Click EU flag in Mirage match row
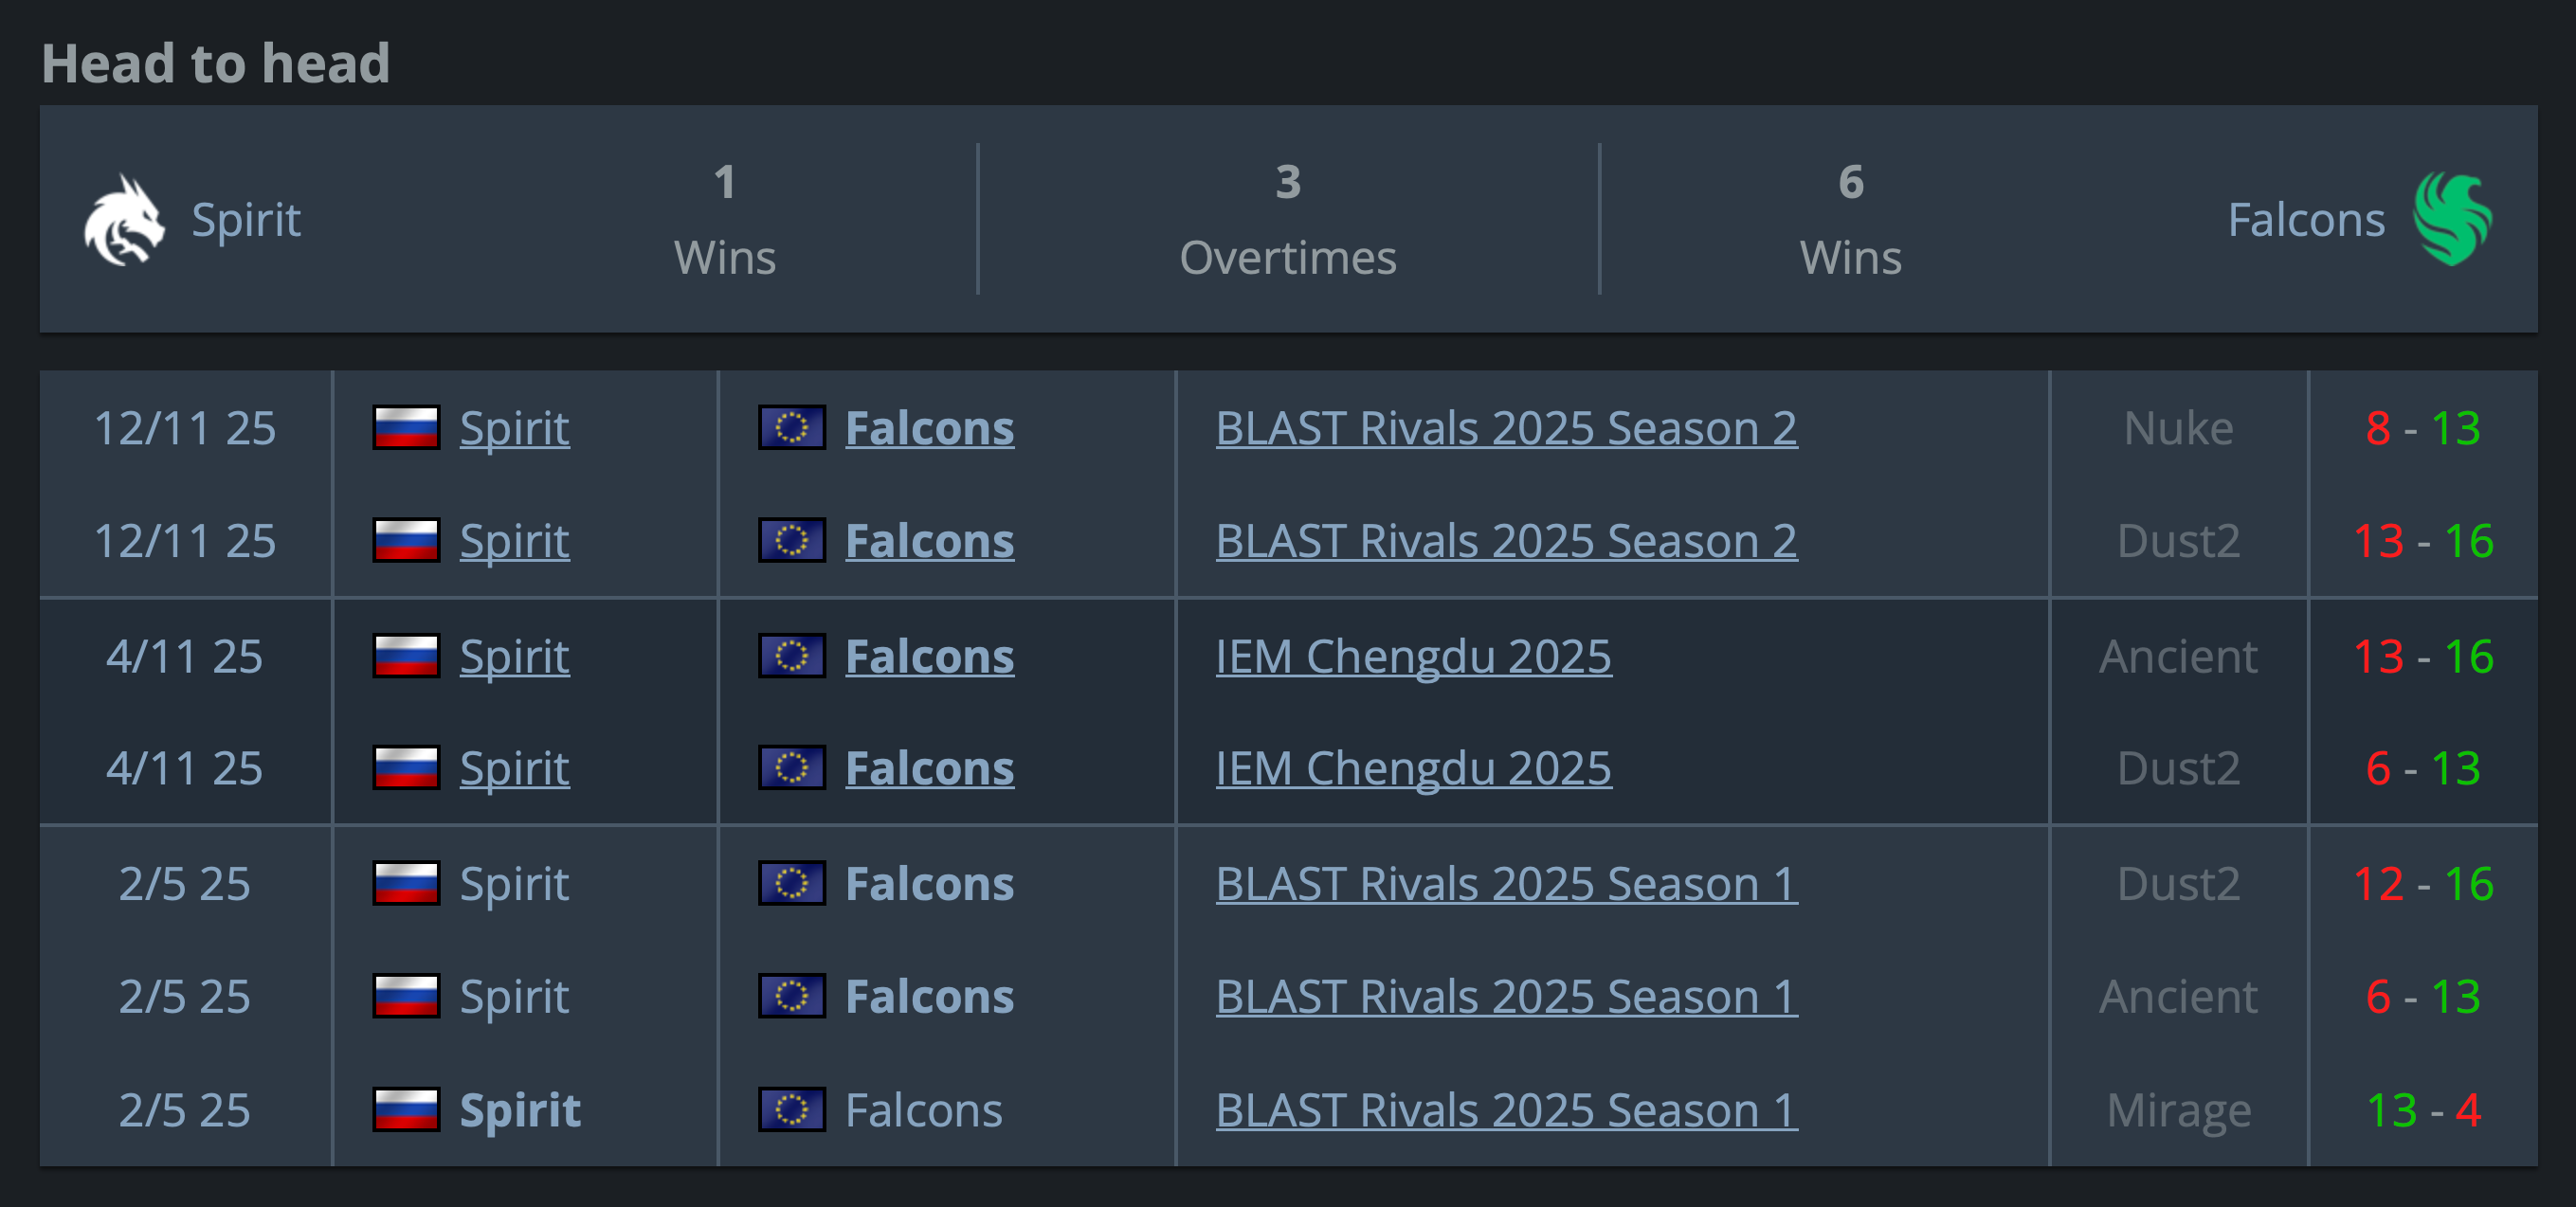2576x1207 pixels. [x=791, y=1110]
